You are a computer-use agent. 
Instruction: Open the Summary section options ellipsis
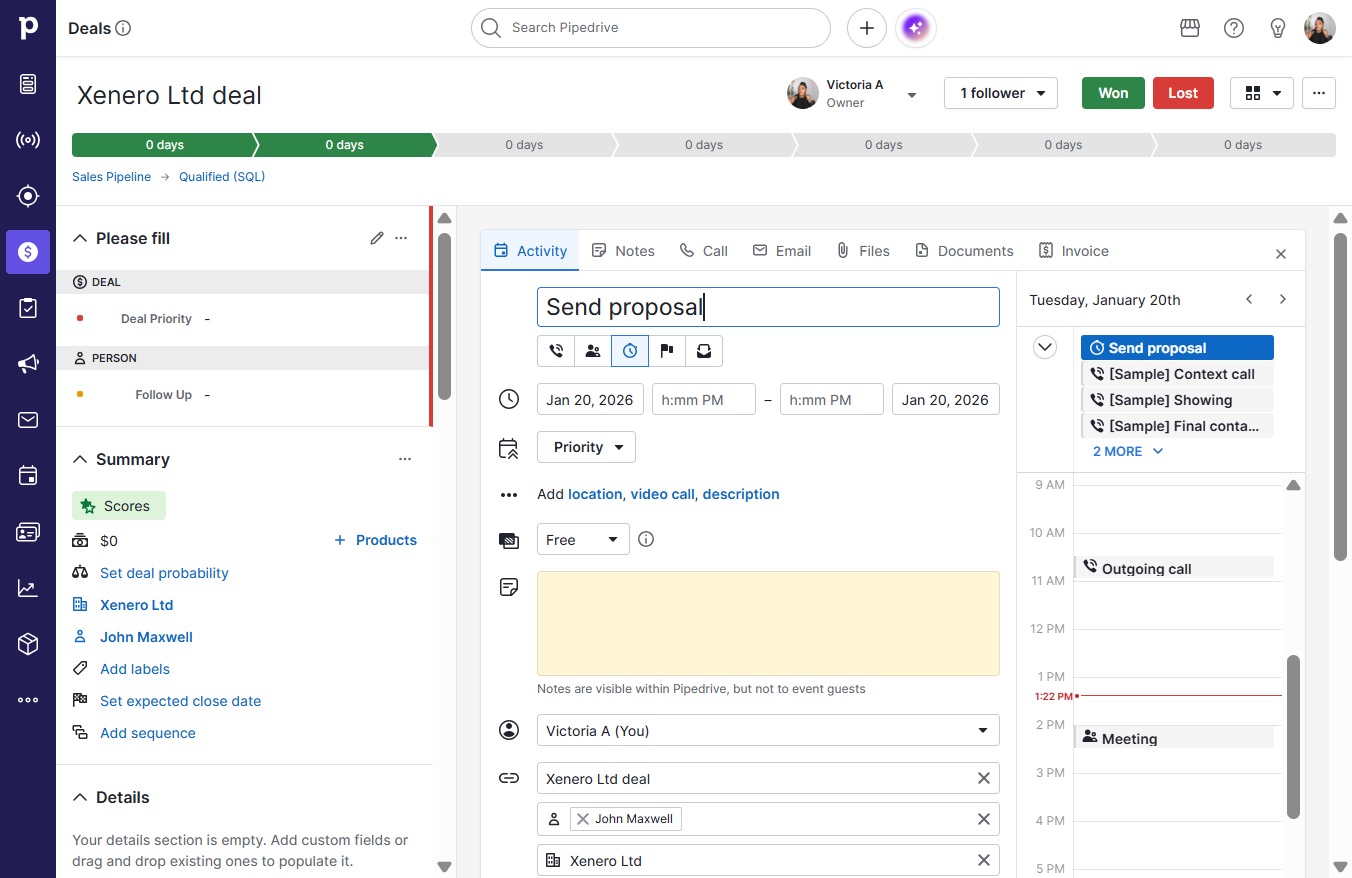405,459
